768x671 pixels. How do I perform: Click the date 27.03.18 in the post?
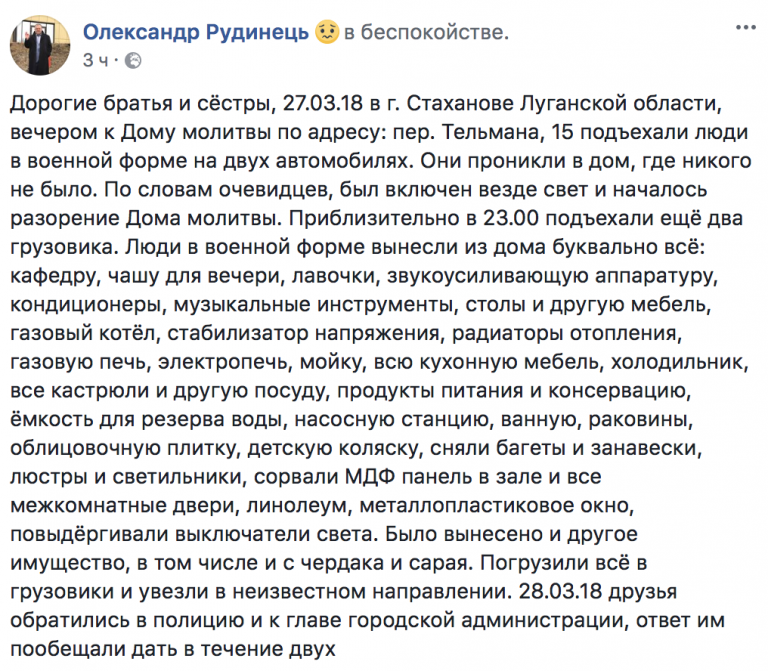pyautogui.click(x=323, y=103)
